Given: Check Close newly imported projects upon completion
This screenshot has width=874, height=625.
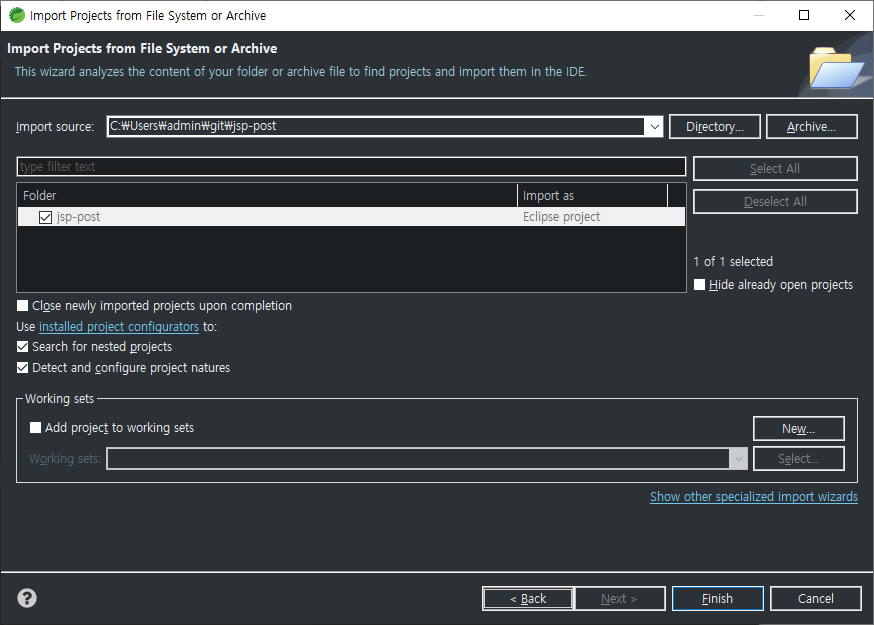Looking at the screenshot, I should [22, 306].
